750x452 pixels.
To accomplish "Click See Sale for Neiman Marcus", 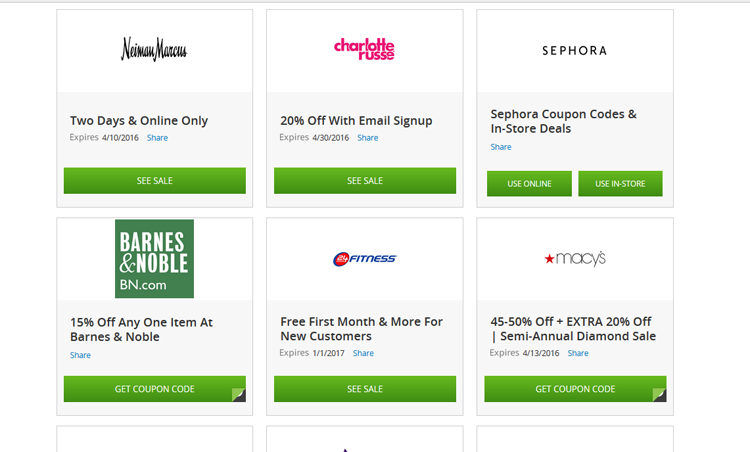I will tap(154, 180).
